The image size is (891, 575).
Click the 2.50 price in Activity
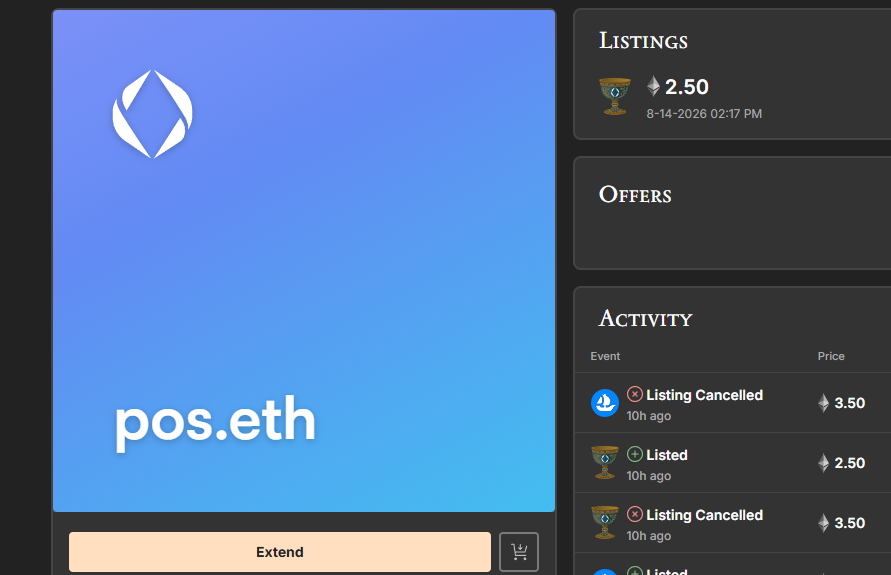click(850, 463)
